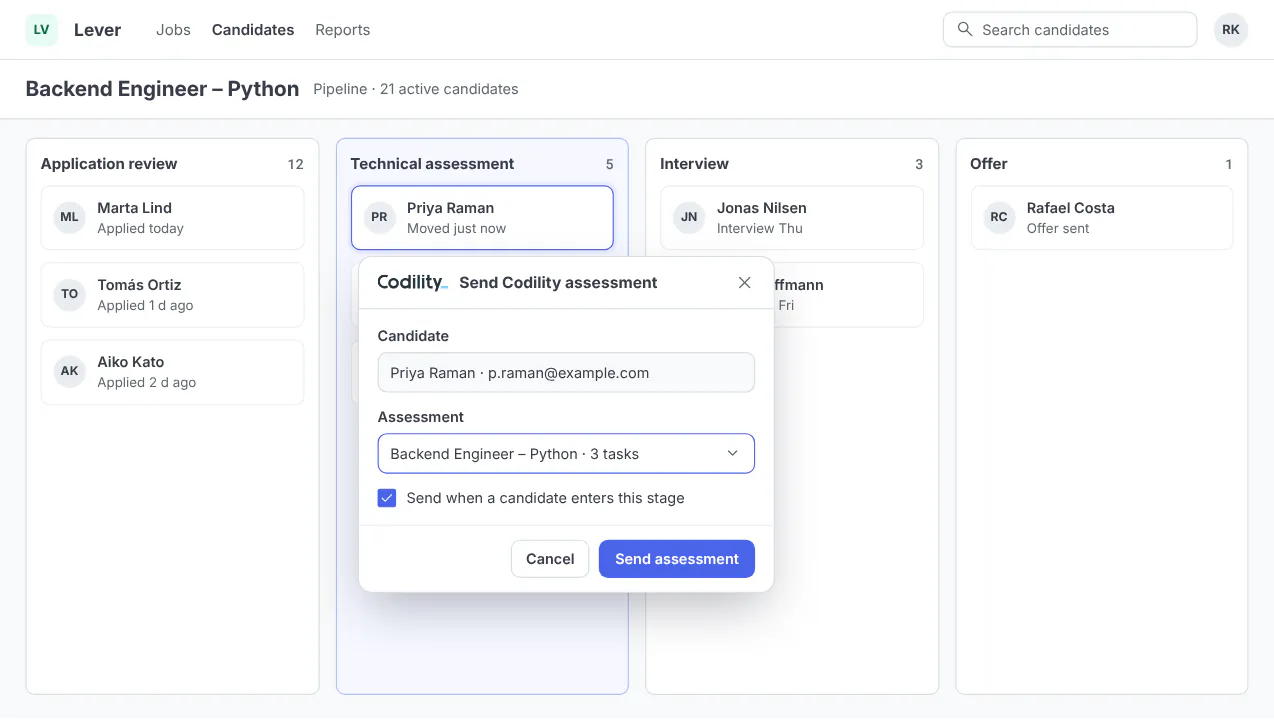The image size is (1274, 720).
Task: Cancel the Codility assessment dialog
Action: click(550, 559)
